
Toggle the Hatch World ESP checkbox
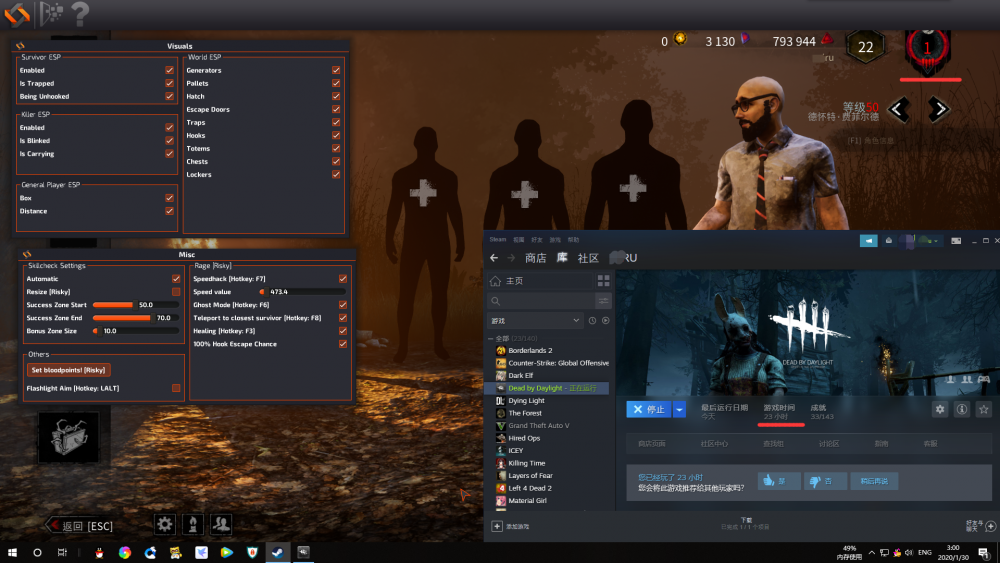336,96
